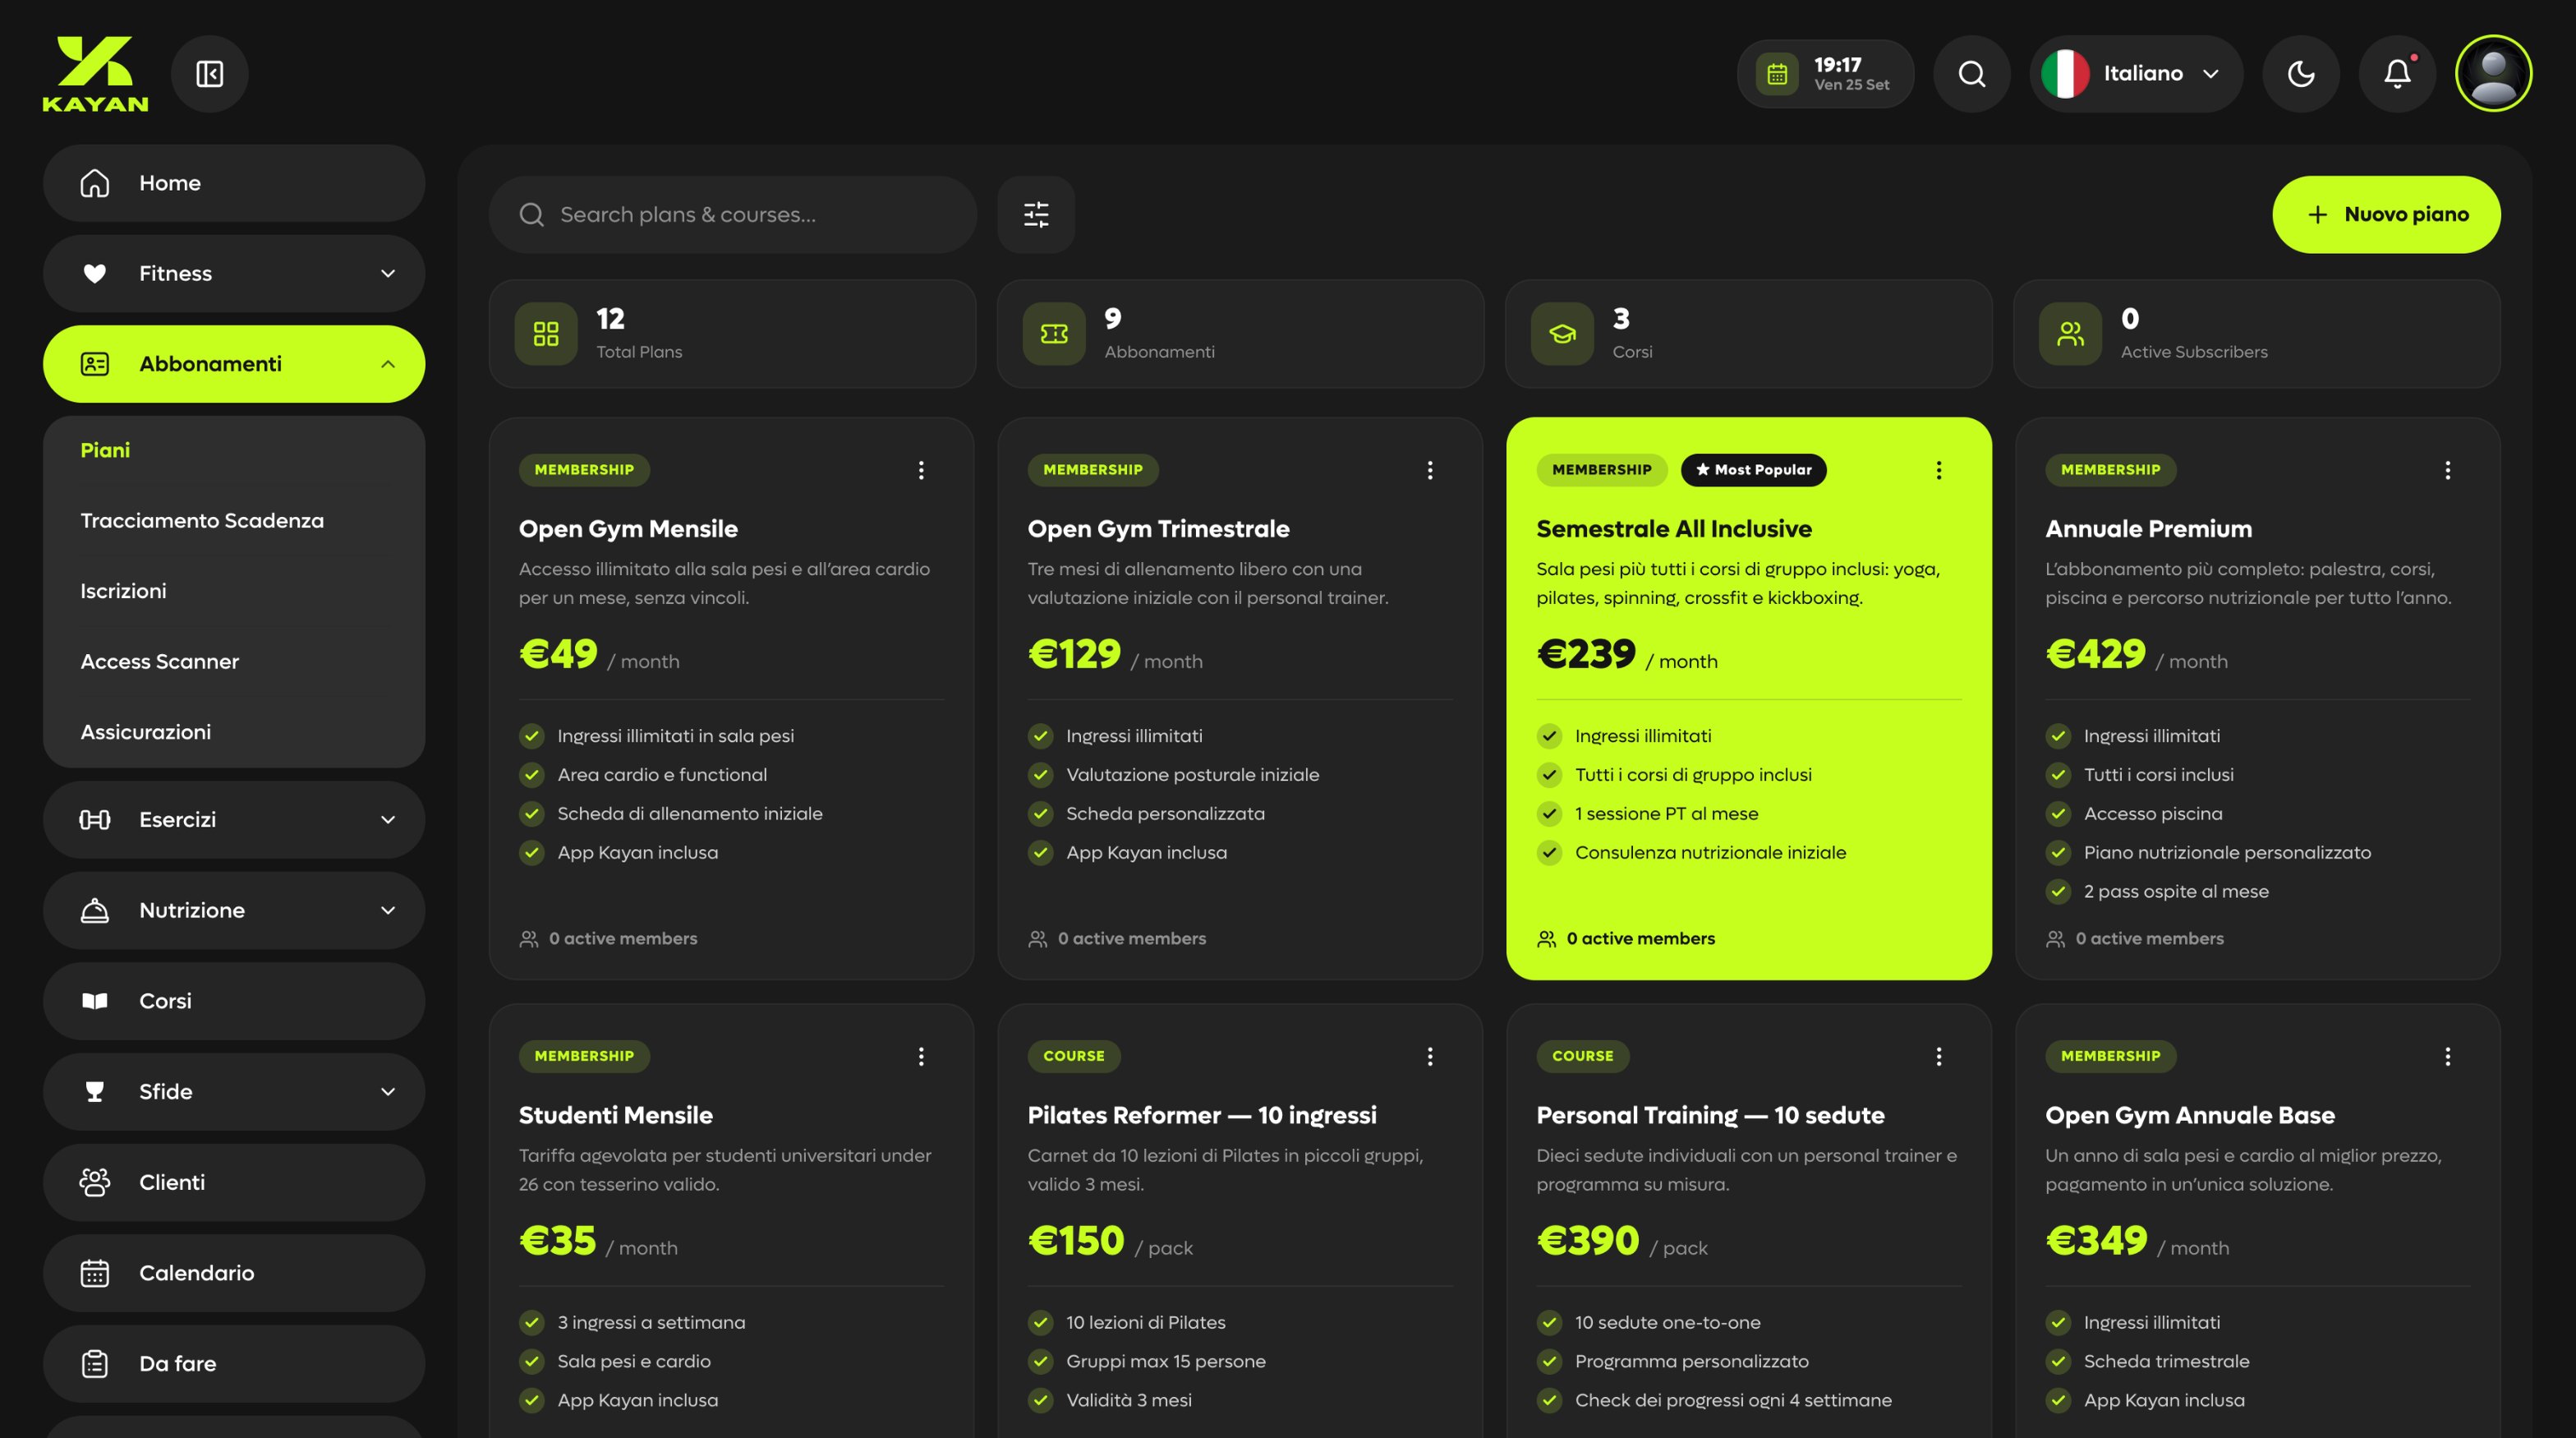Open Corsi in sidebar
The image size is (2576, 1438).
(234, 1001)
